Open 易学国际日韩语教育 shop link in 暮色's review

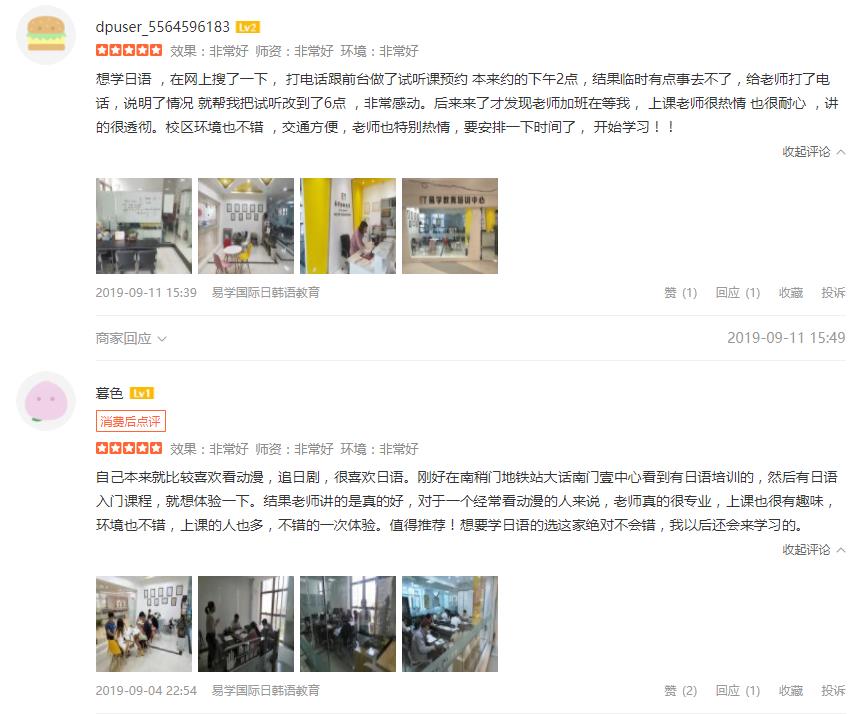pyautogui.click(x=266, y=690)
